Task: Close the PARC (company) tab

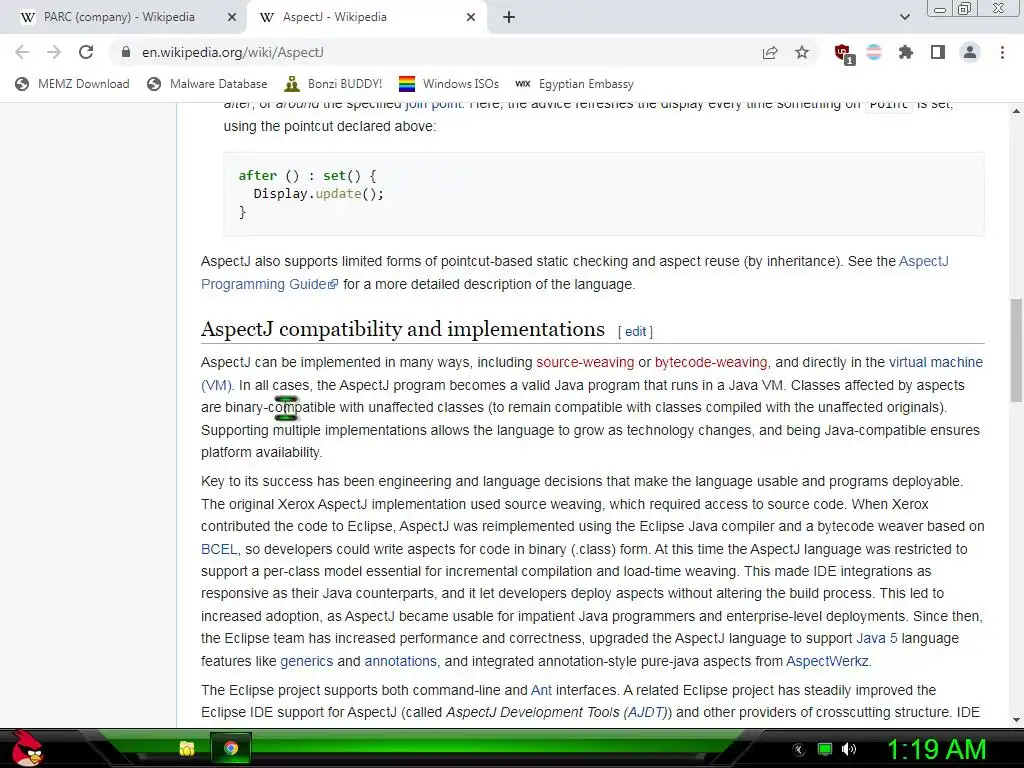Action: tap(232, 18)
